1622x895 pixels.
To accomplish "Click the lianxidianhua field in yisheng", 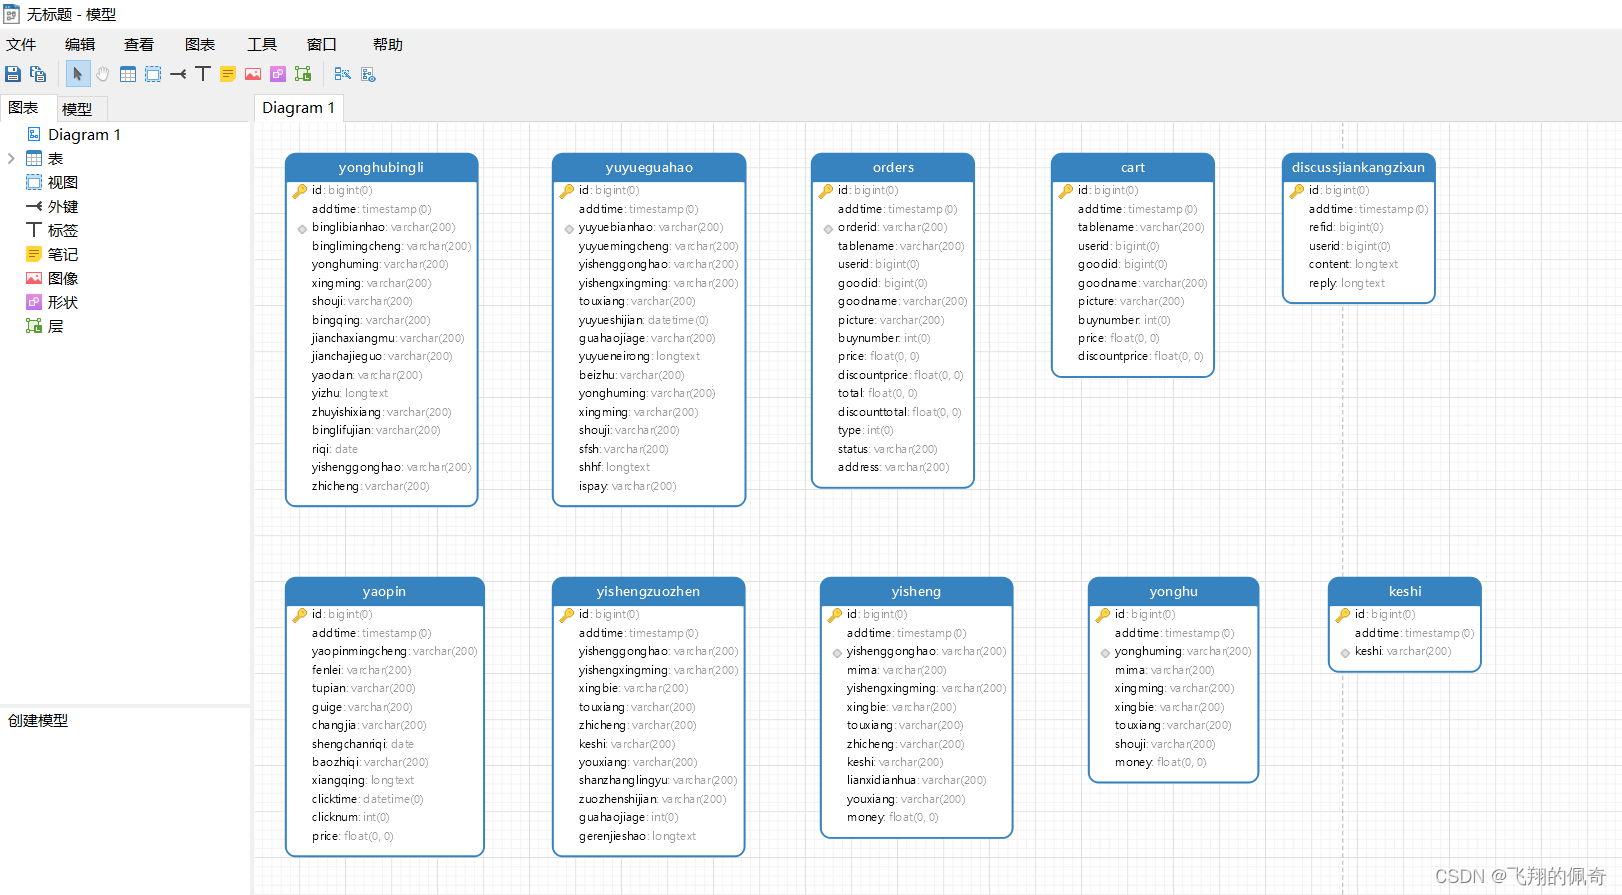I will coord(916,780).
